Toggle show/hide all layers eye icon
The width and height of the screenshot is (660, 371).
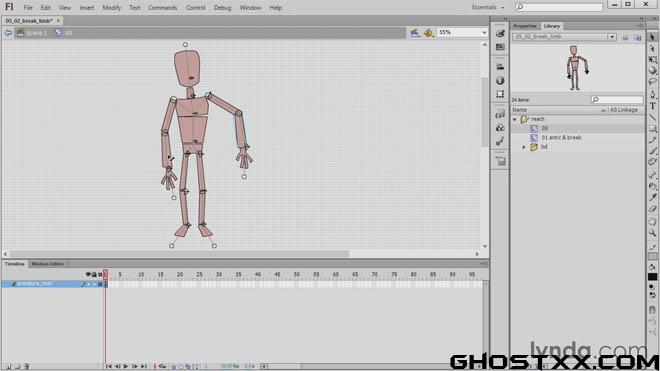pyautogui.click(x=88, y=275)
